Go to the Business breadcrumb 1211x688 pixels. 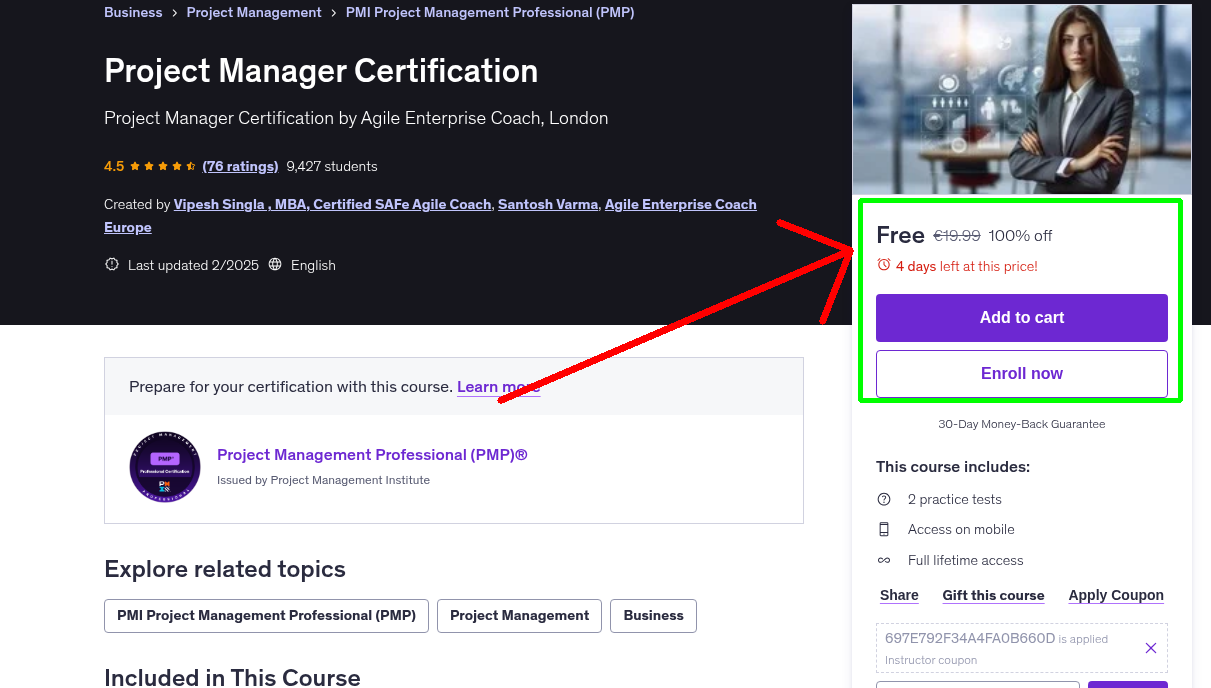[133, 13]
